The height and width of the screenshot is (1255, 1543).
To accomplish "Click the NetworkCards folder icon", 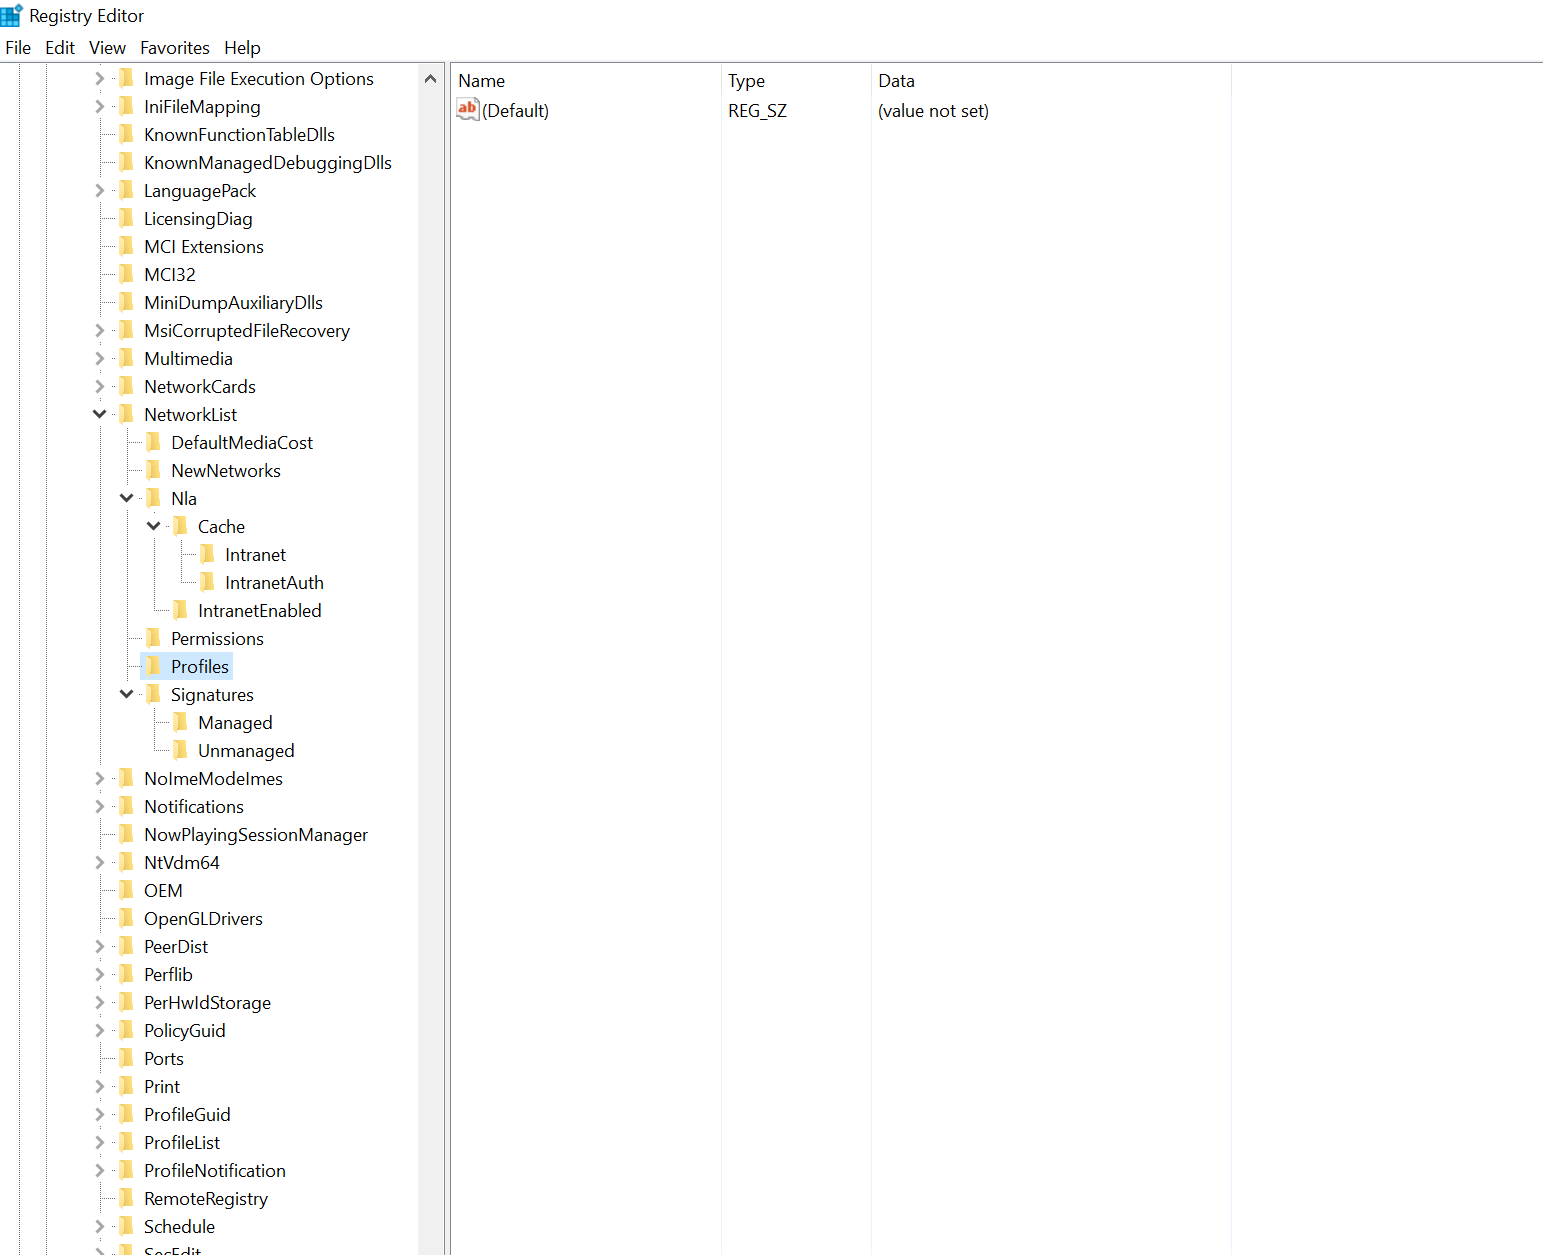I will coord(127,386).
